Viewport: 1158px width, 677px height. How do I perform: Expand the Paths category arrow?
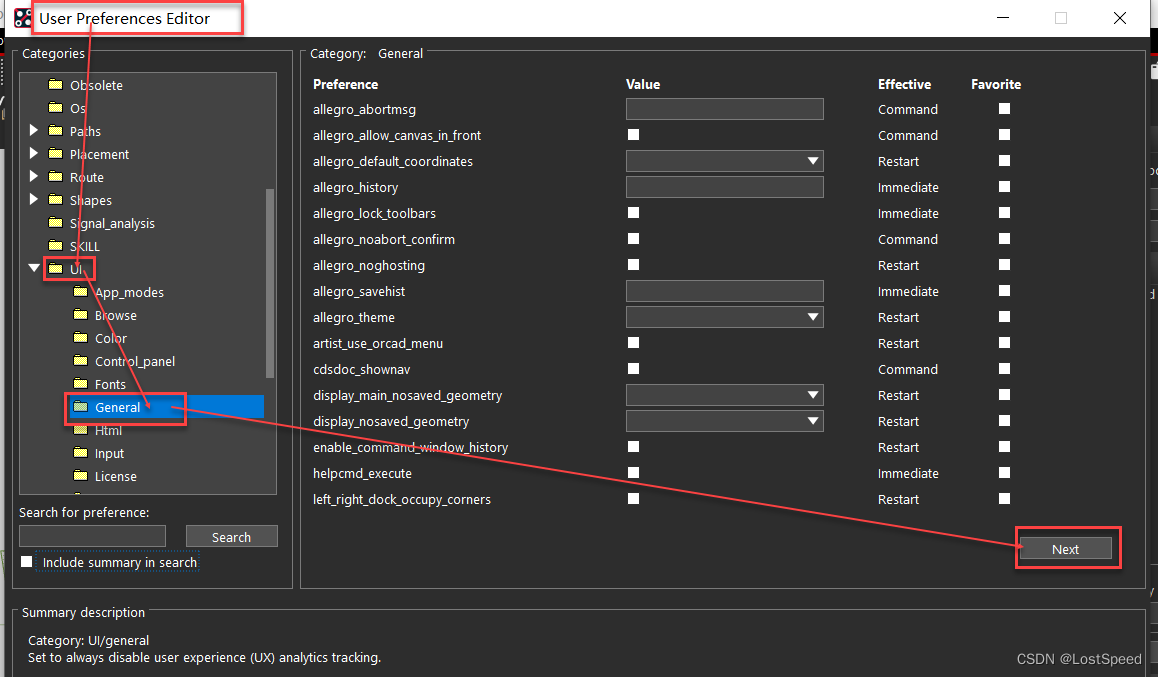[34, 131]
